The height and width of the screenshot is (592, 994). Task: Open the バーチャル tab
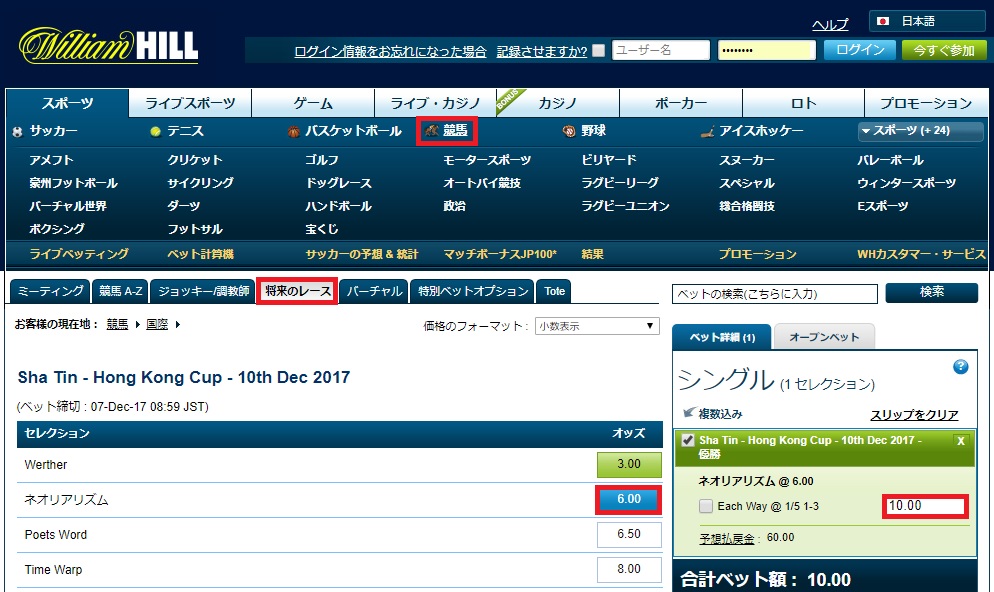pos(374,291)
